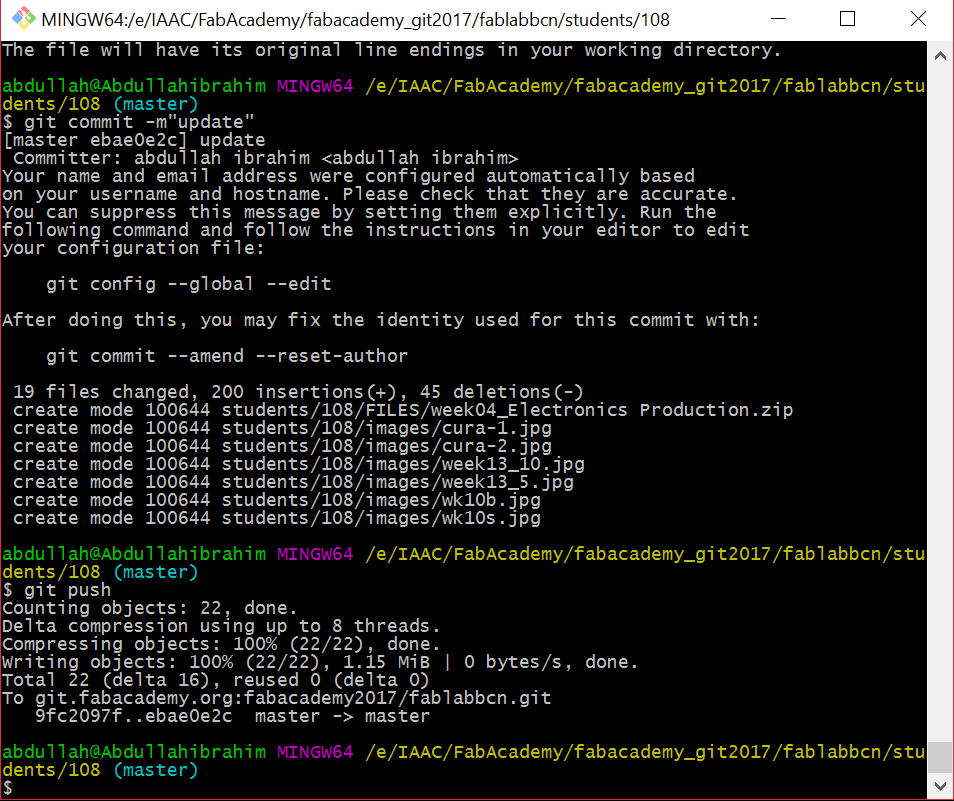
Task: Close the MINGW64 terminal window
Action: [918, 19]
